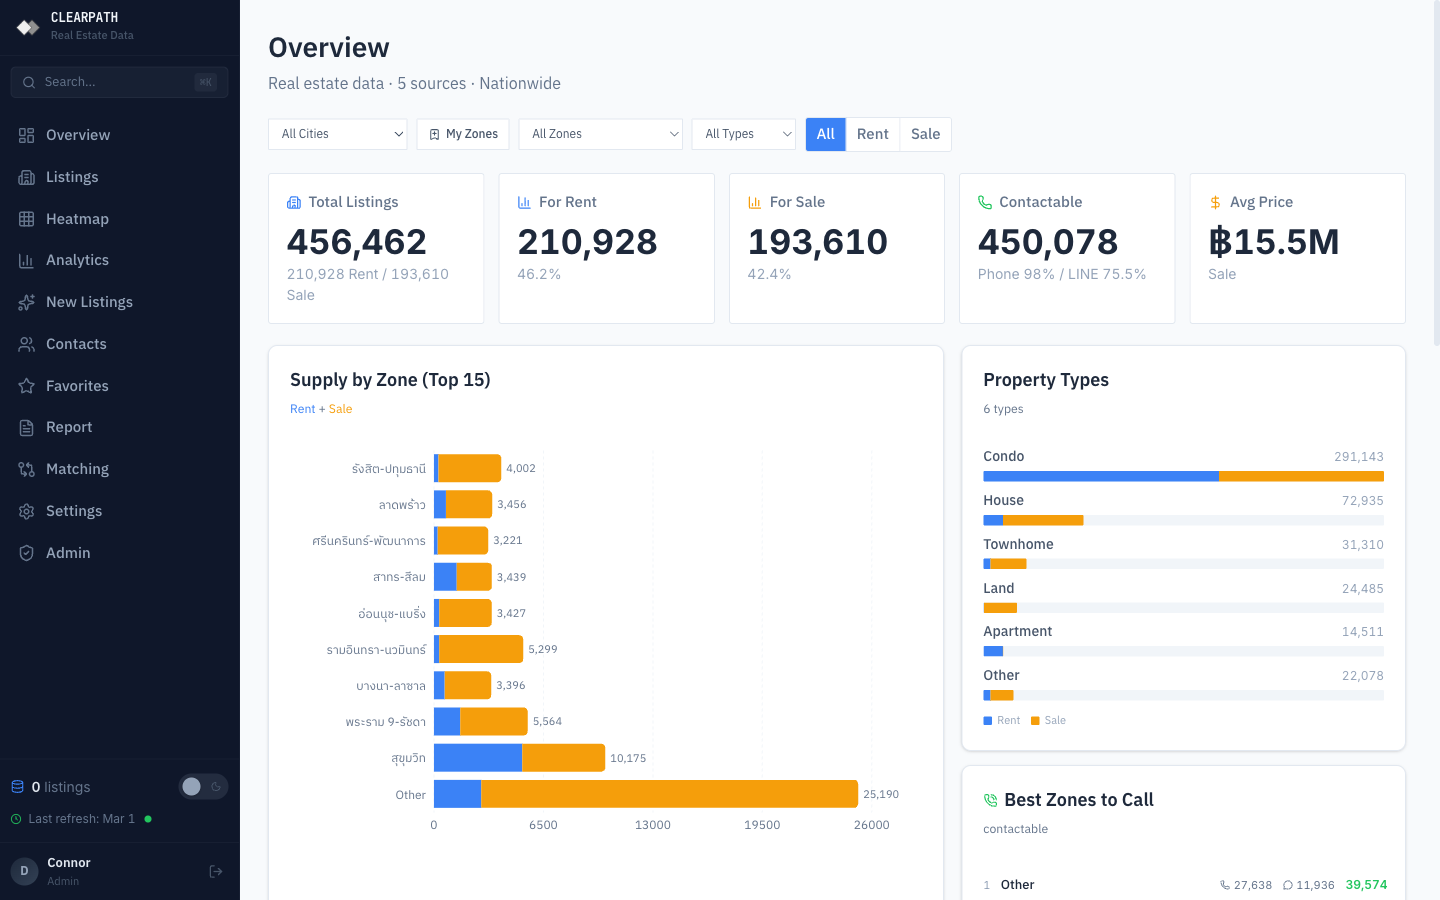Expand the All Cities dropdown

(338, 134)
